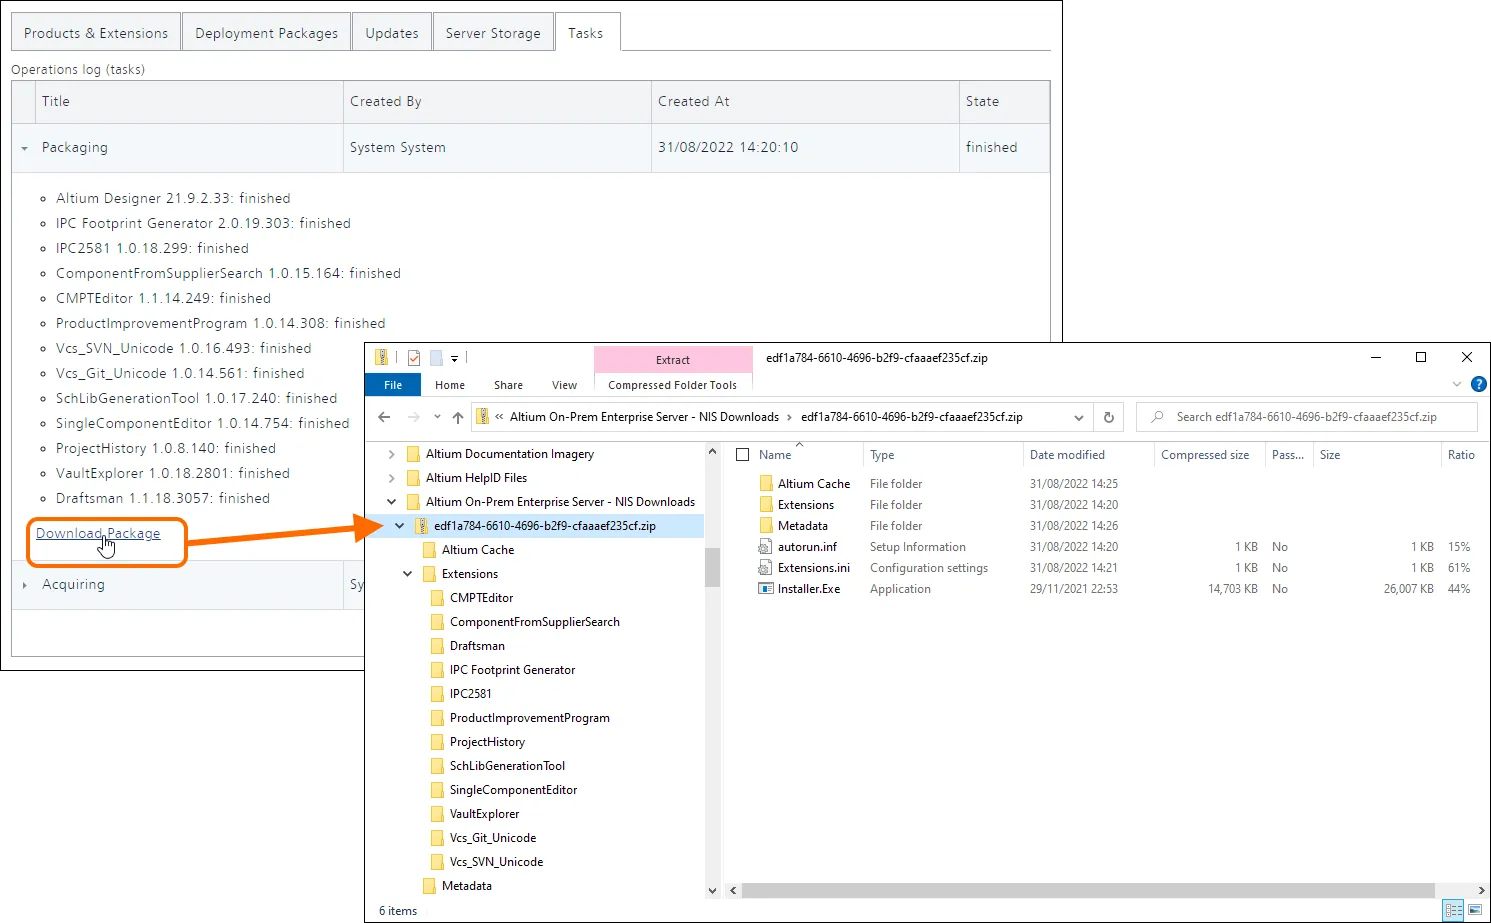Open Draftsman folder in tree
The image size is (1491, 923).
(477, 646)
